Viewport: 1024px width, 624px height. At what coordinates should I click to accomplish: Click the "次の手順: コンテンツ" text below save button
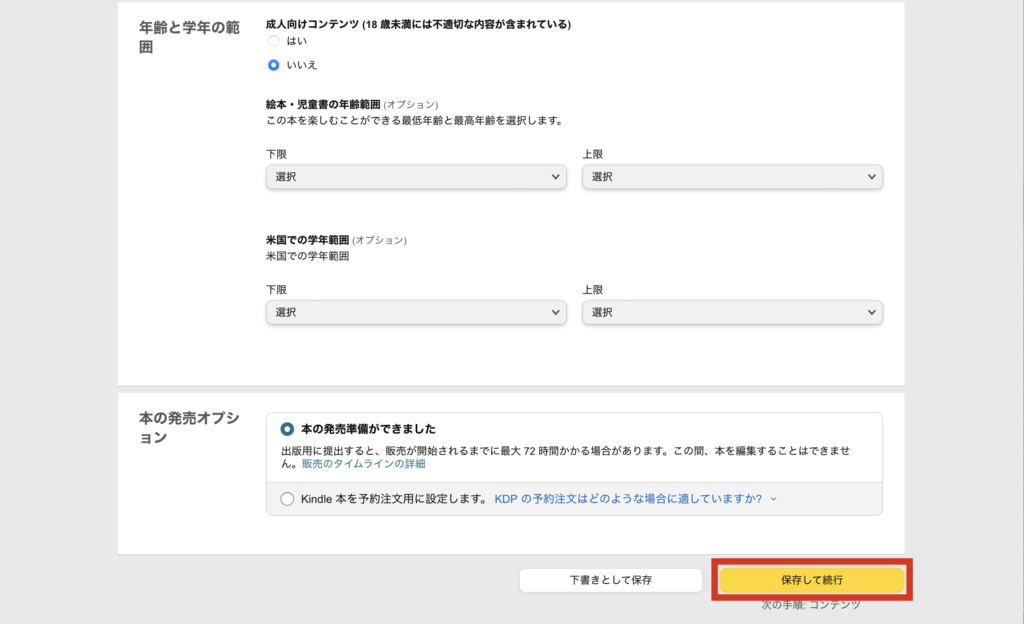tap(810, 605)
